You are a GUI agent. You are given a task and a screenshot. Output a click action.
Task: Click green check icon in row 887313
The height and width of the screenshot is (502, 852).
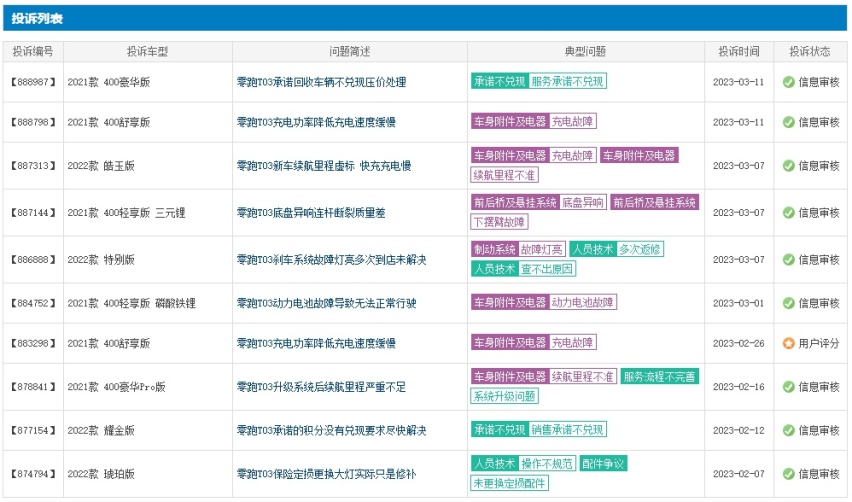point(788,166)
